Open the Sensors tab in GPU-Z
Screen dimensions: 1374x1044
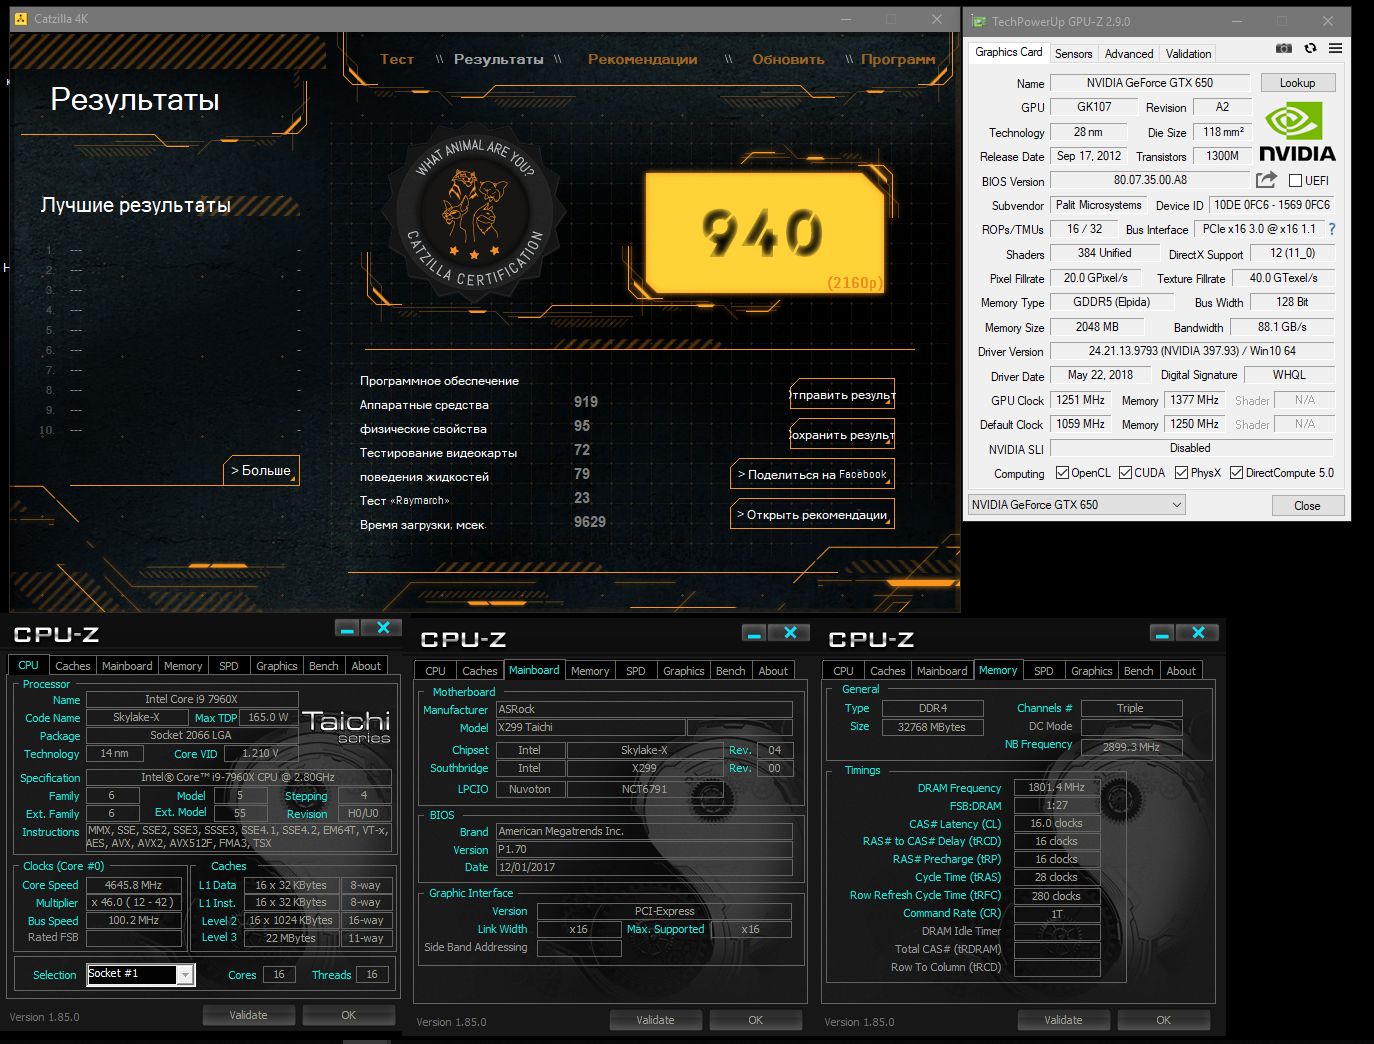click(x=1073, y=54)
